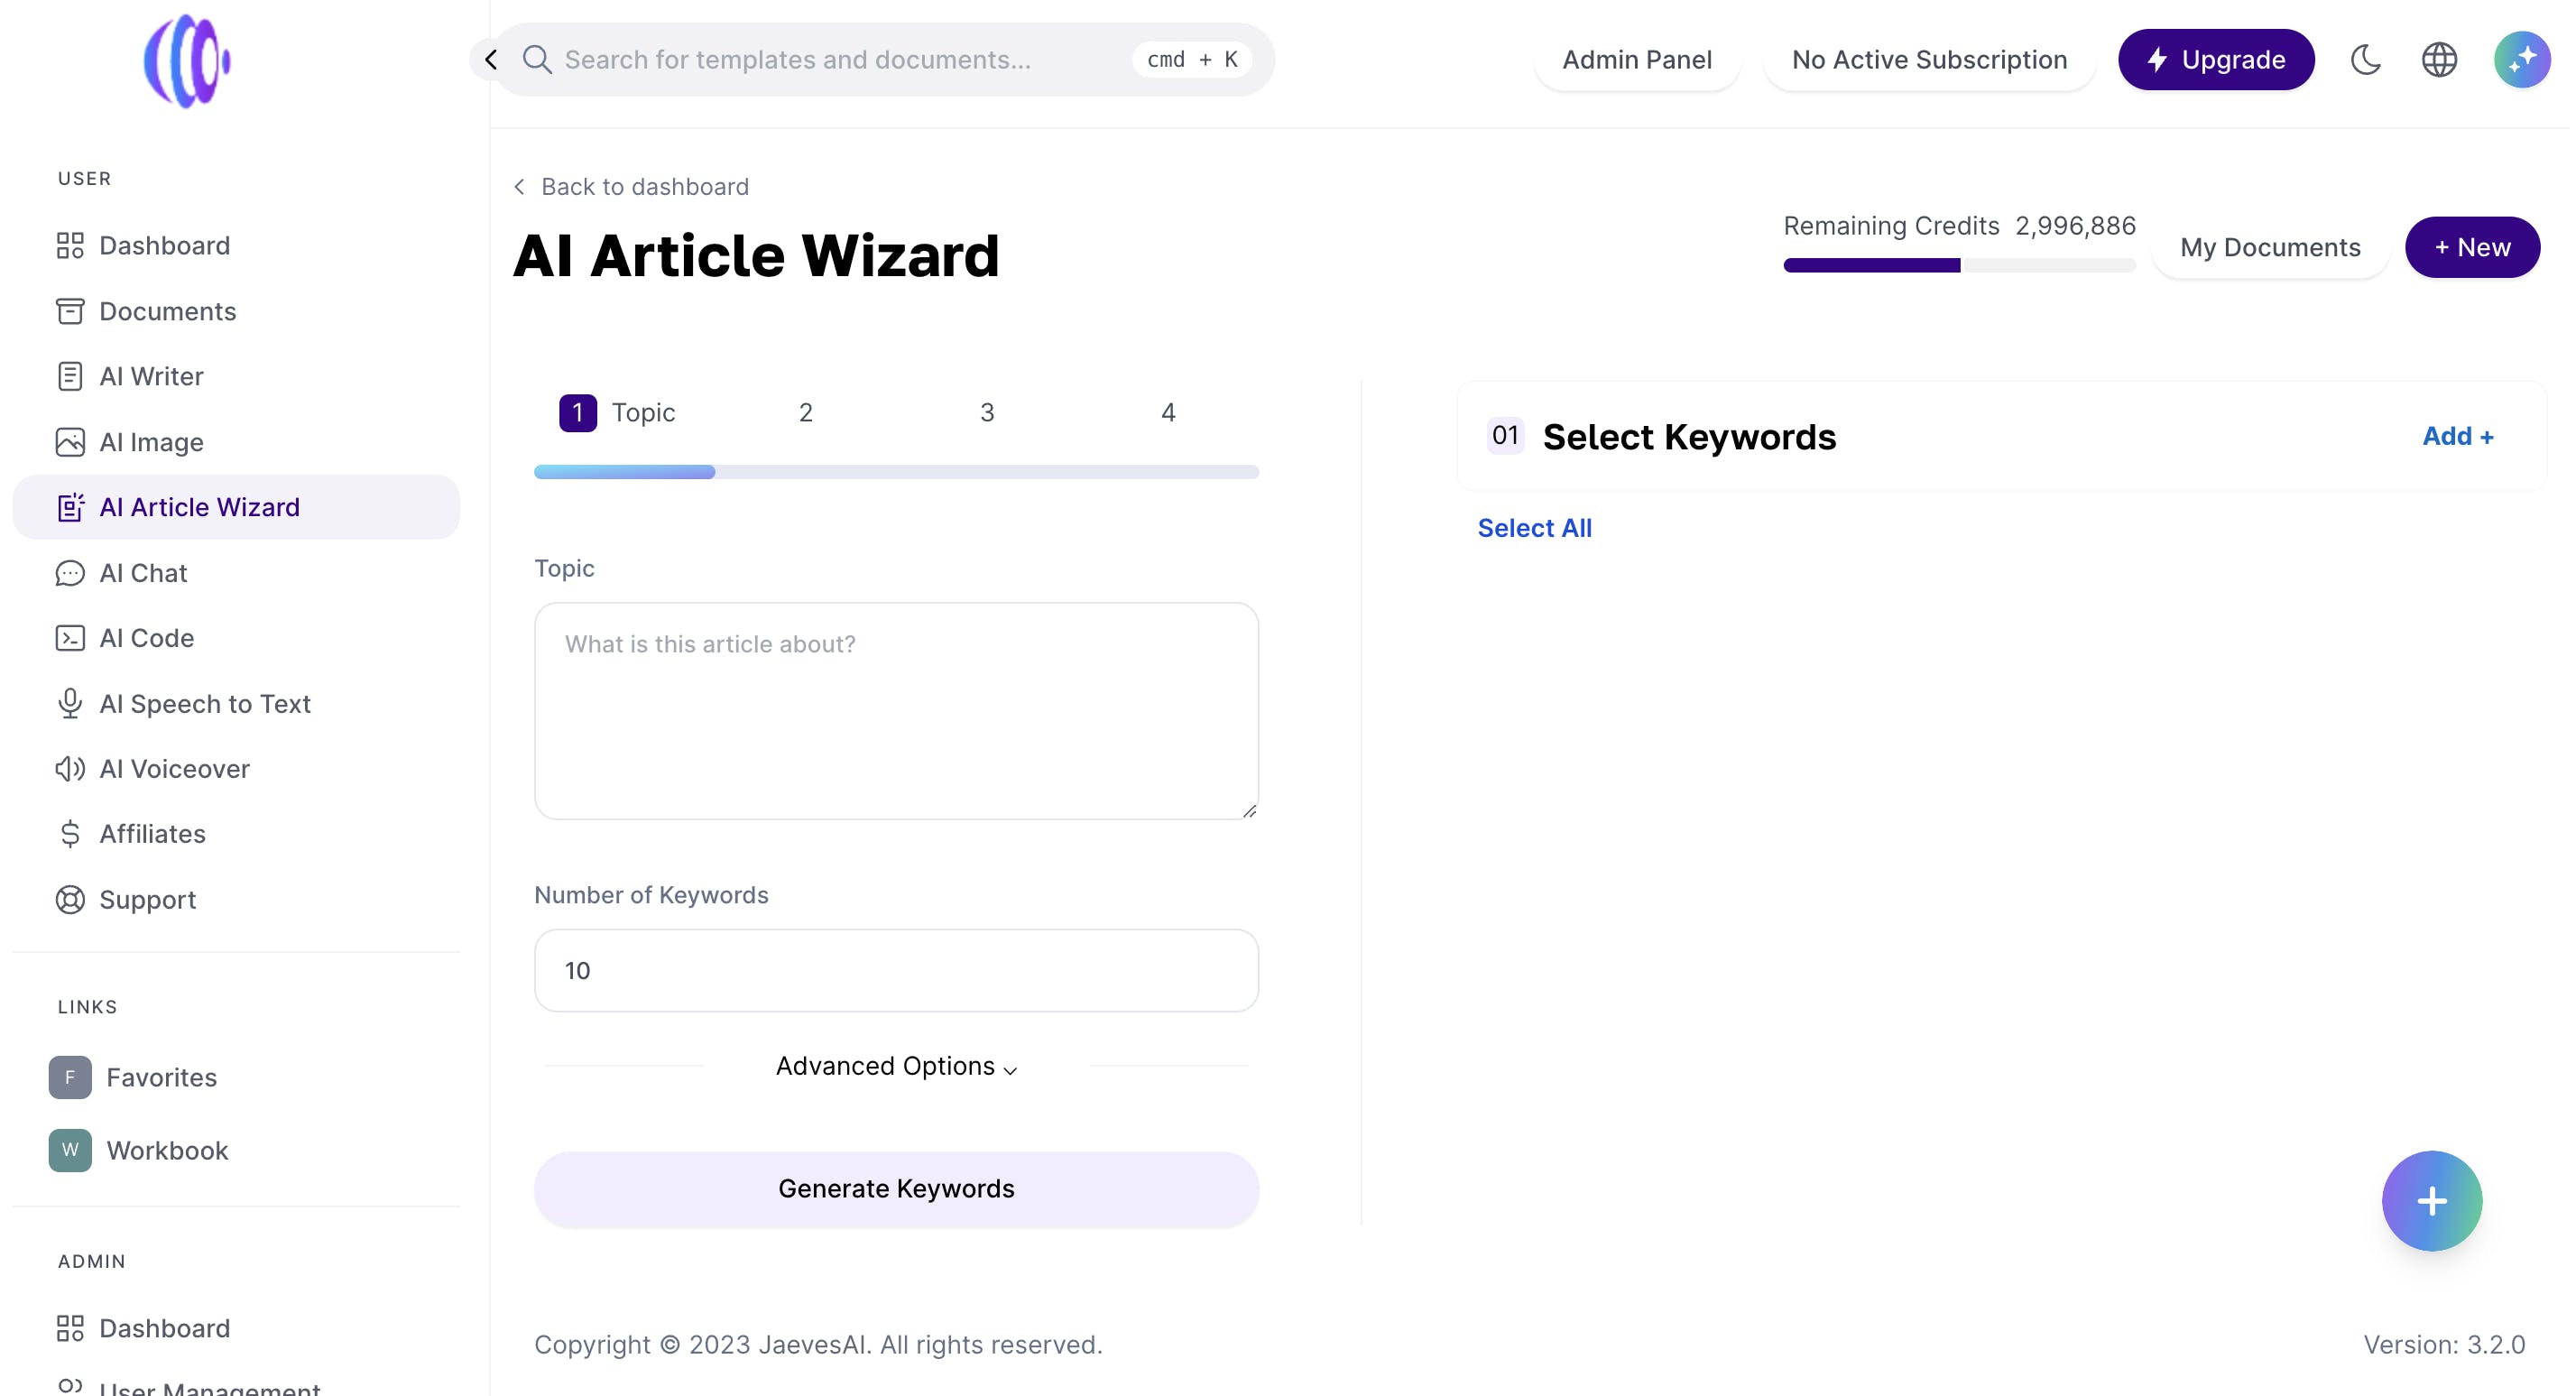Viewport: 2576px width, 1396px height.
Task: Open the language globe icon
Action: (2439, 60)
